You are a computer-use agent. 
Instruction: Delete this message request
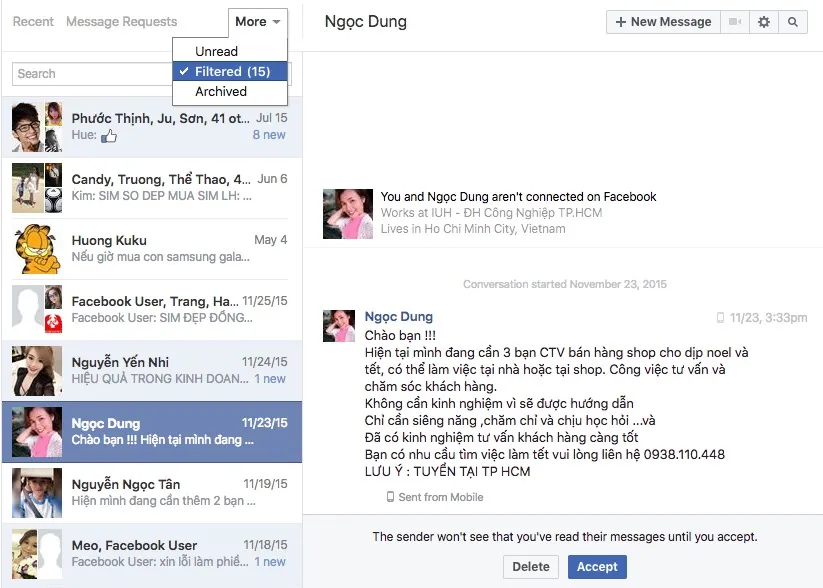click(531, 567)
